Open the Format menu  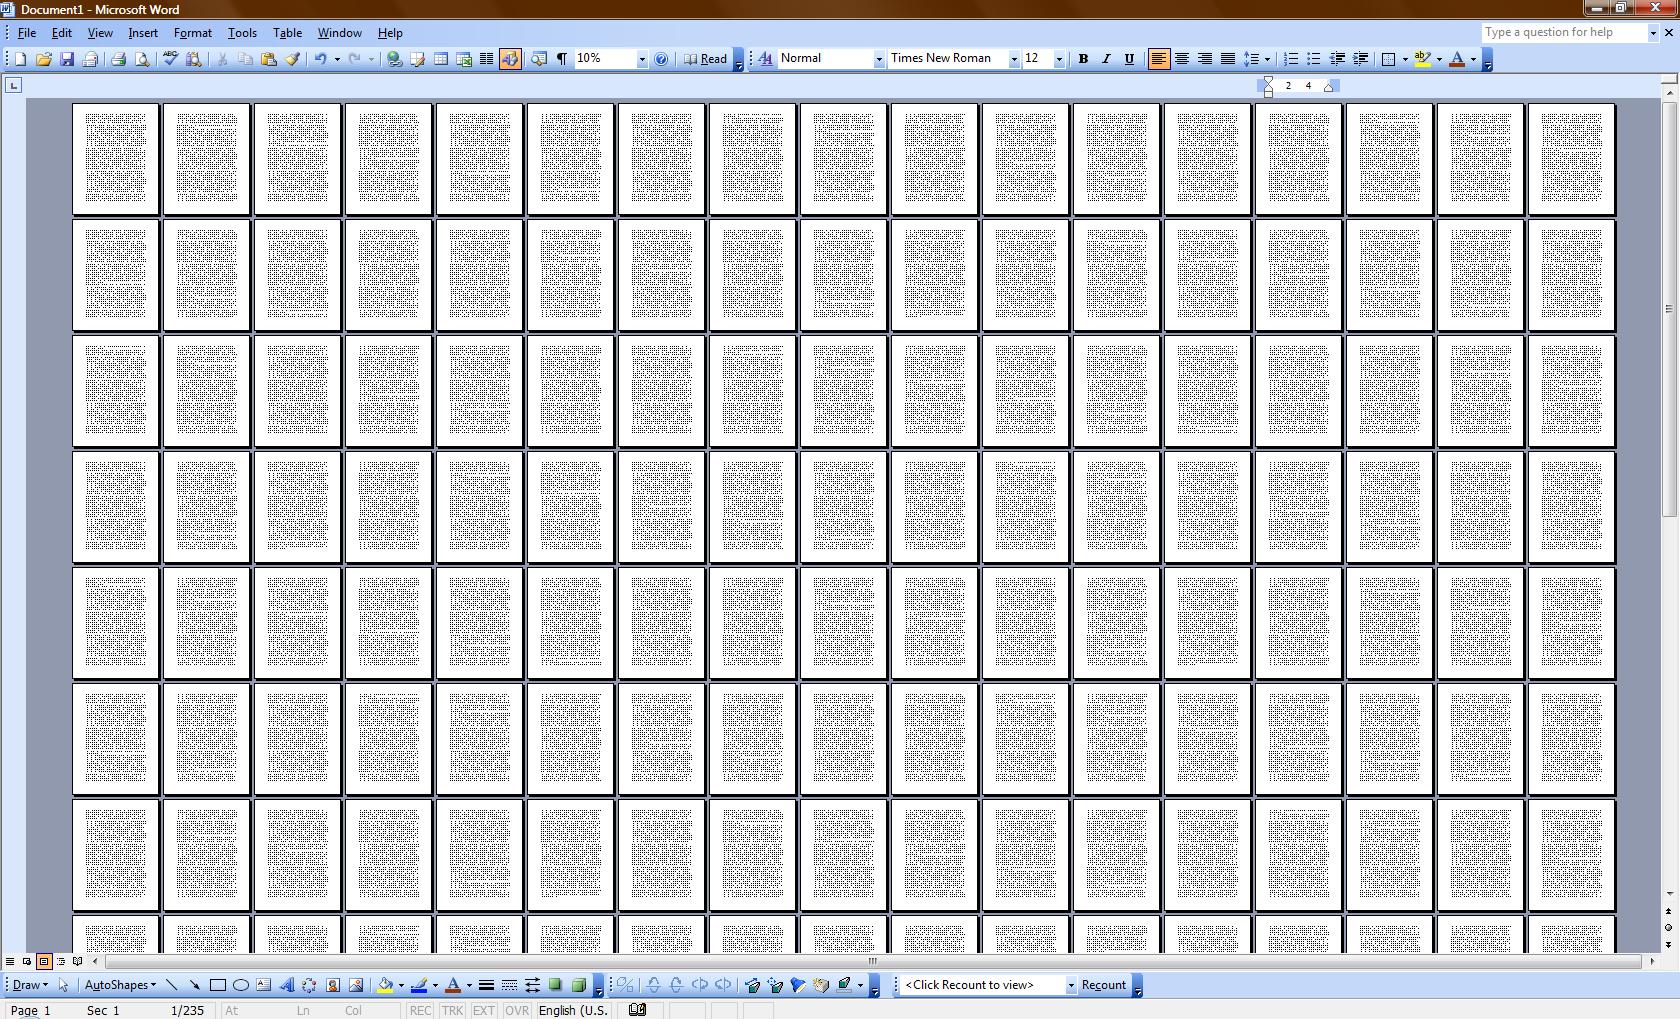click(193, 33)
